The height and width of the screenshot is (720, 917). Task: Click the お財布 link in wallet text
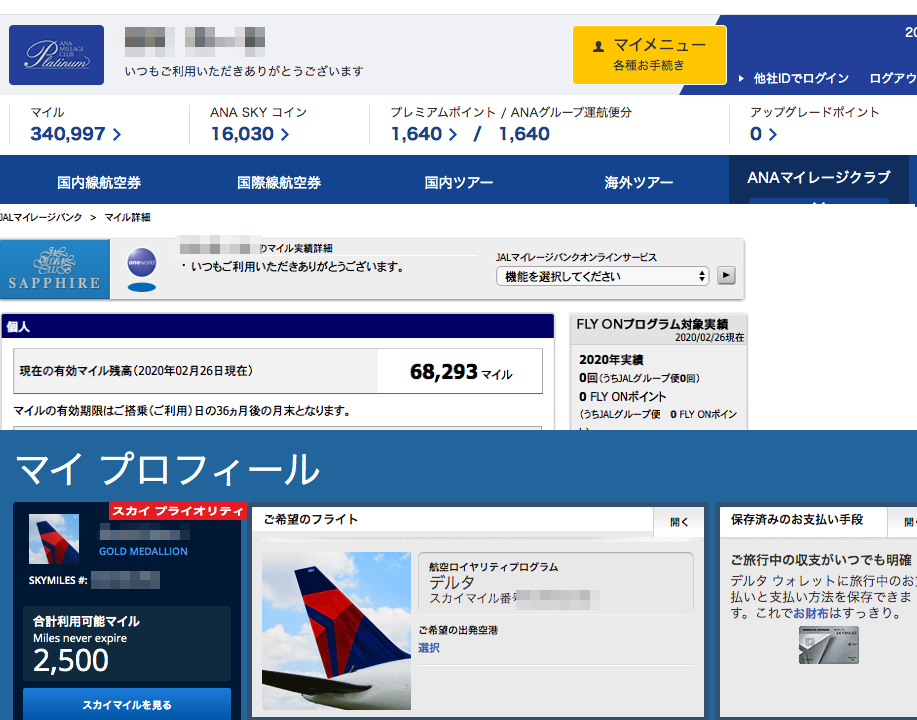pyautogui.click(x=811, y=613)
